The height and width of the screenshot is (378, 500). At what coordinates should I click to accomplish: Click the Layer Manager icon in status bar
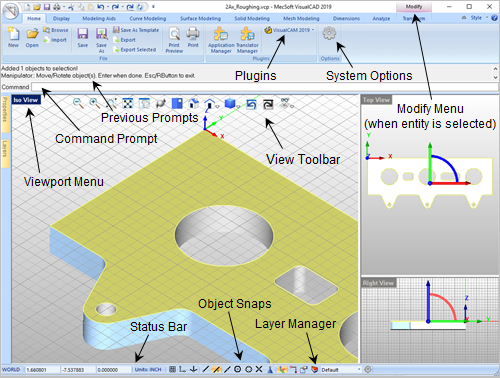314,369
